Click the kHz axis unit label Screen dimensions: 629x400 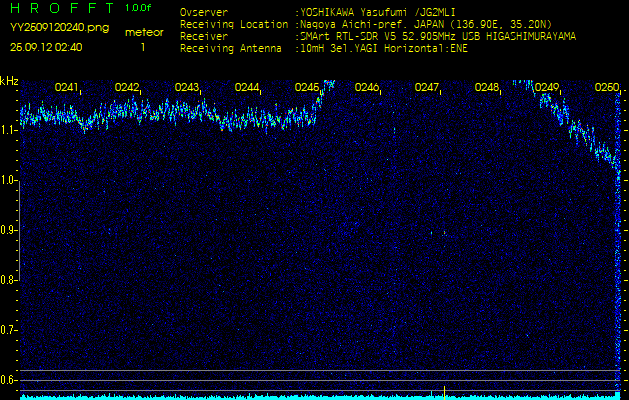(9, 81)
